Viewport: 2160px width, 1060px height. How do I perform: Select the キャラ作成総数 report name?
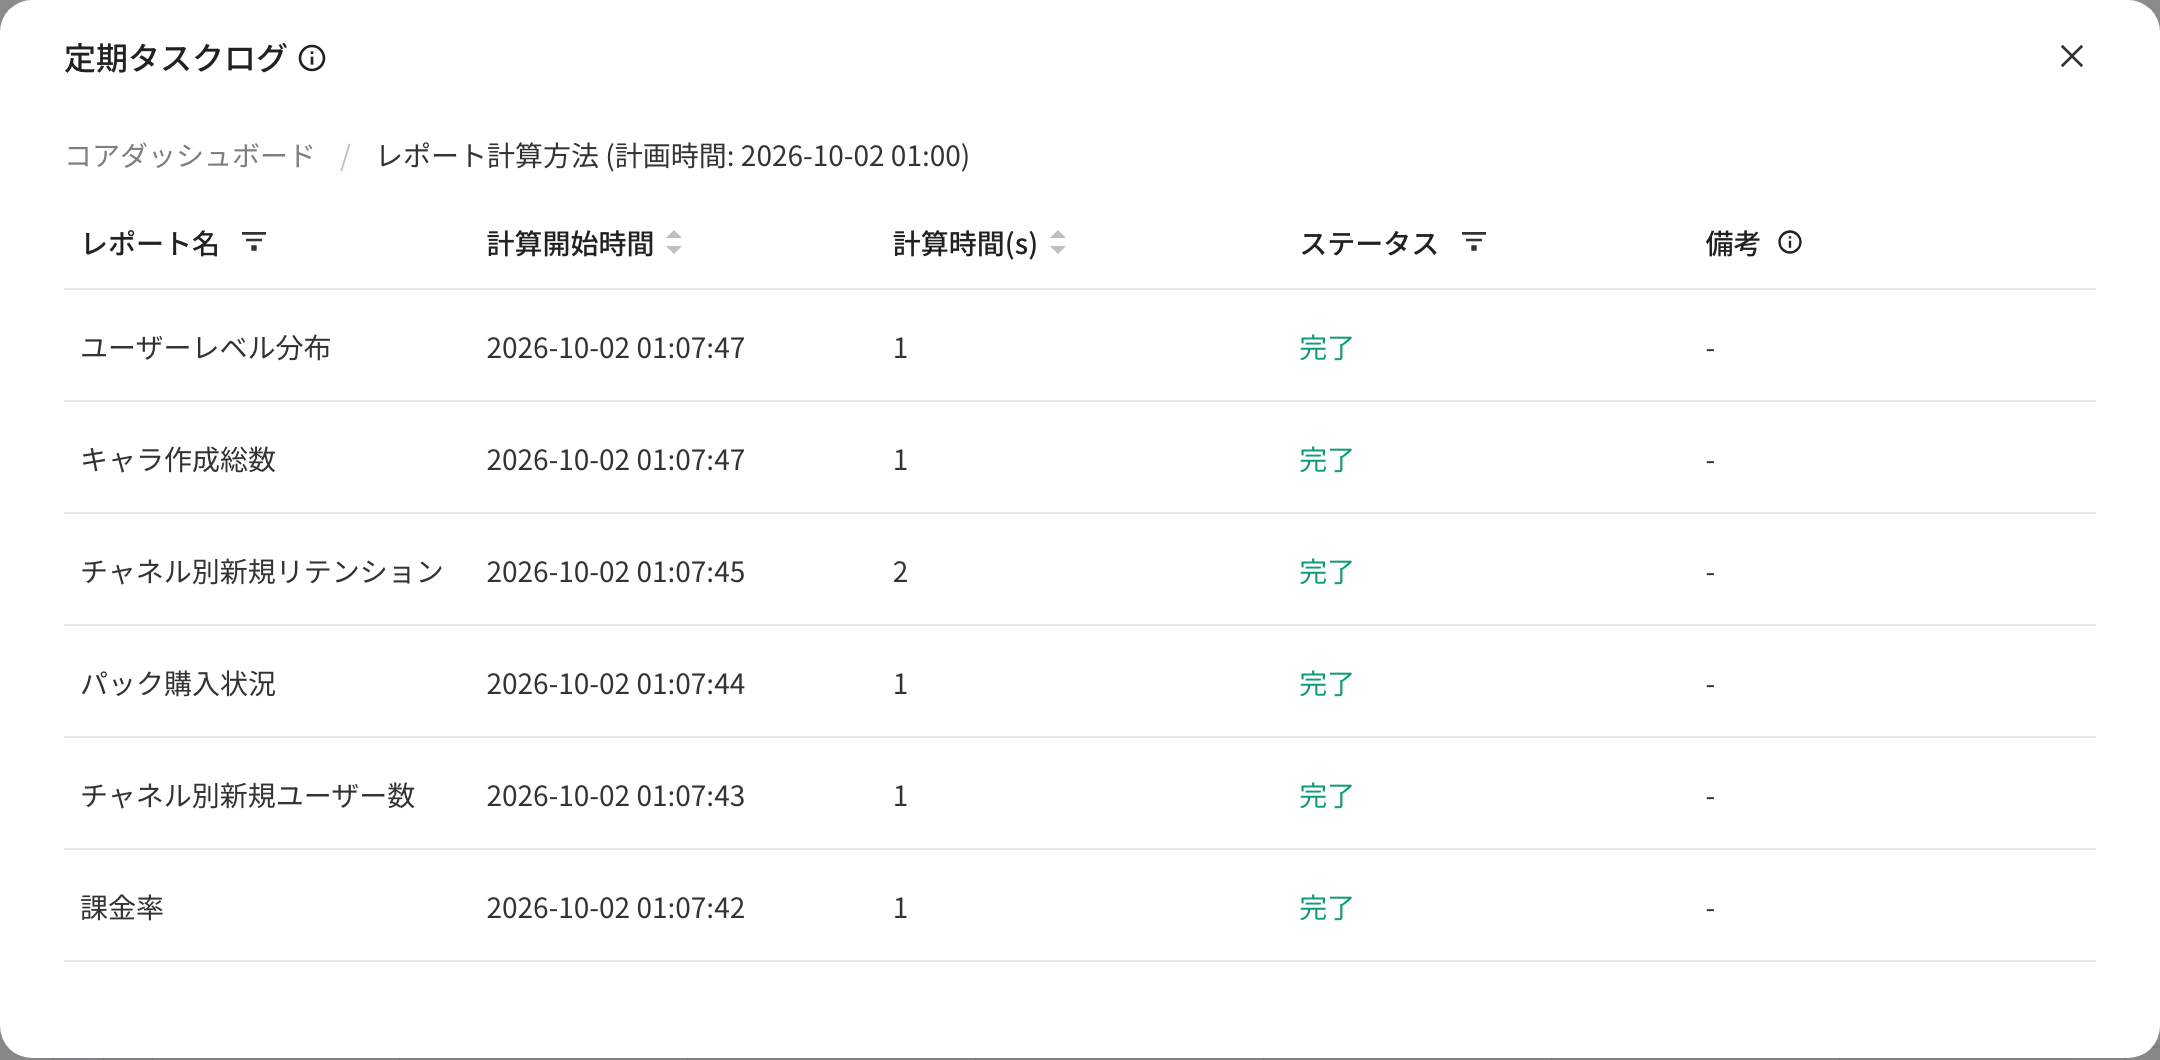(178, 460)
